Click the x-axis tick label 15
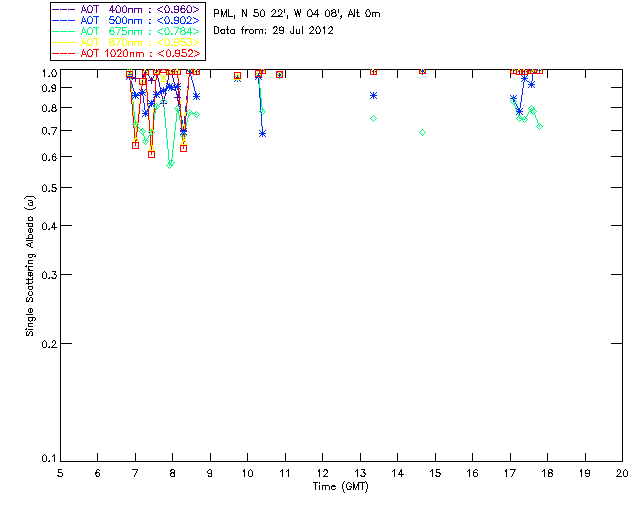The image size is (640, 512). click(x=435, y=473)
